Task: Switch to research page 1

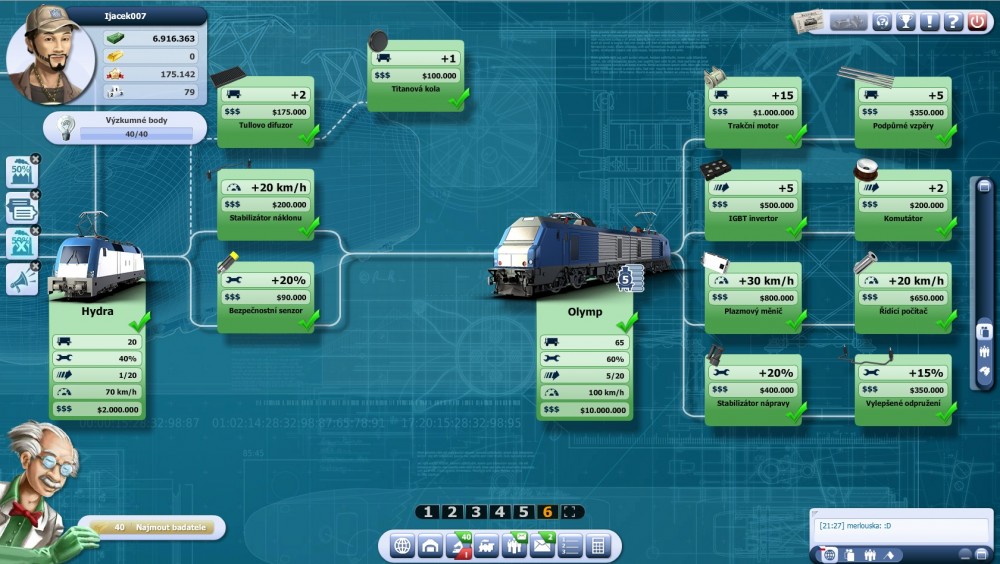Action: pyautogui.click(x=428, y=512)
